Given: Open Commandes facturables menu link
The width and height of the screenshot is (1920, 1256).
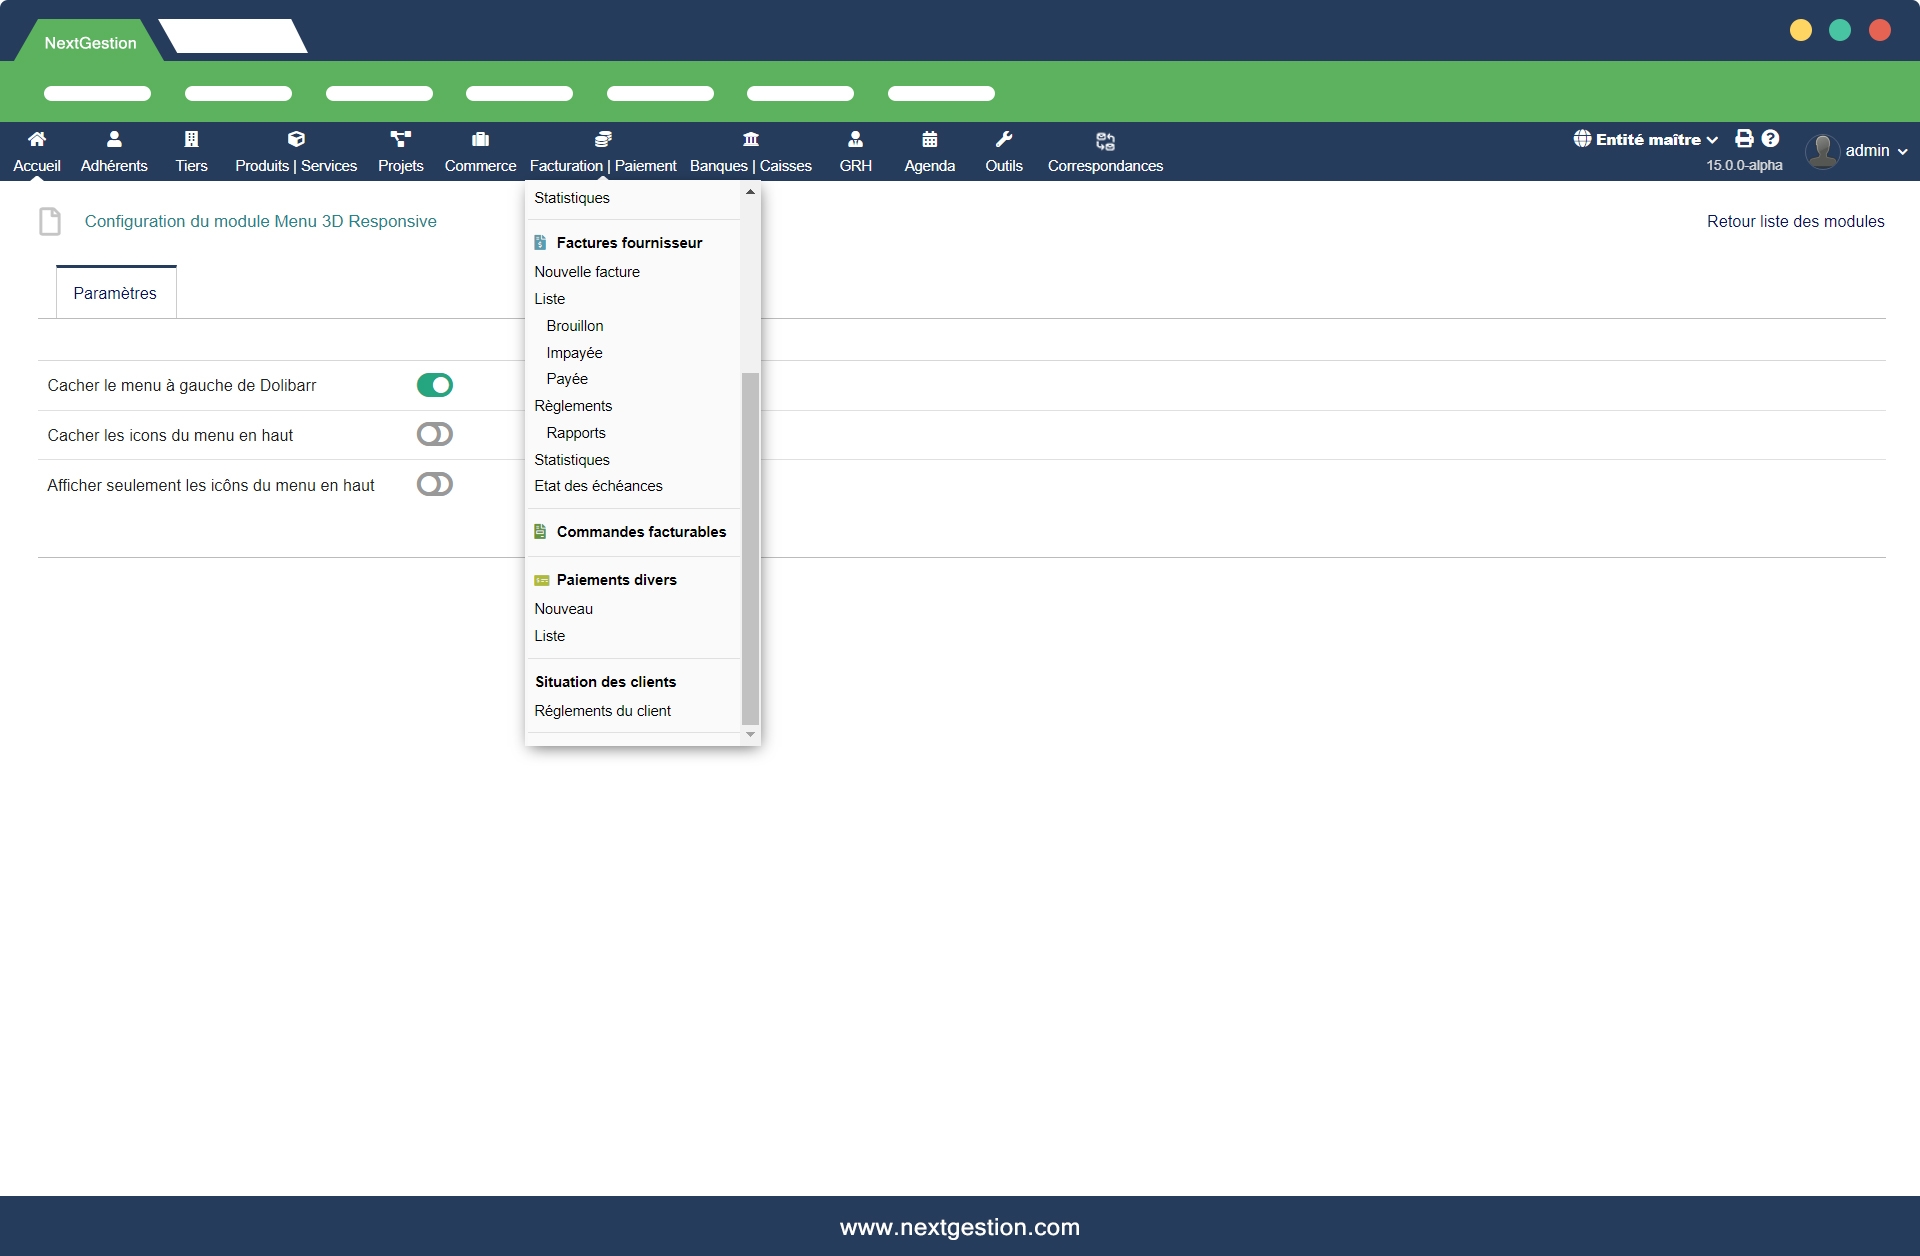Looking at the screenshot, I should [x=641, y=532].
